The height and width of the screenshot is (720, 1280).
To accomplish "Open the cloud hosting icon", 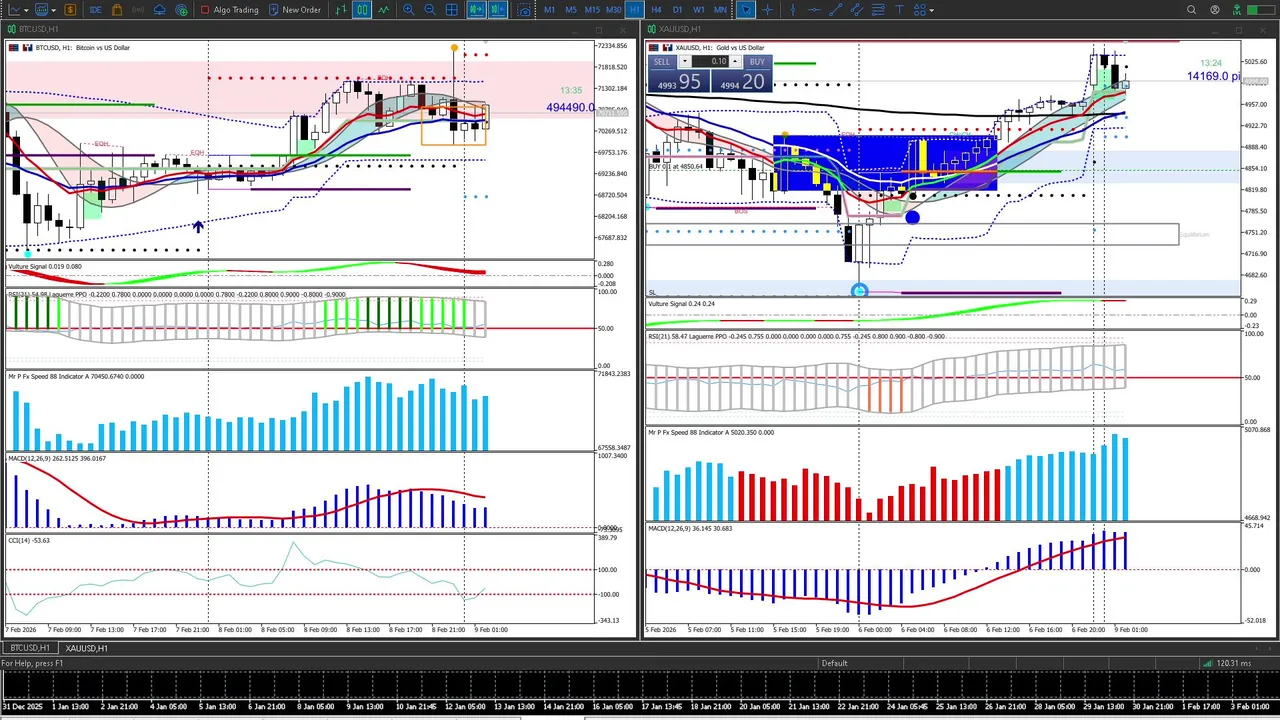I will pos(160,10).
